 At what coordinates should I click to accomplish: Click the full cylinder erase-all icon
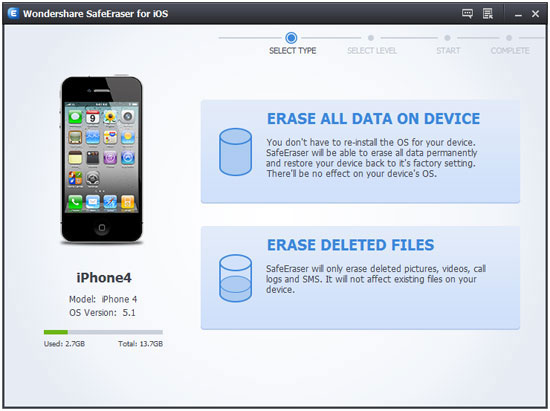coord(235,152)
